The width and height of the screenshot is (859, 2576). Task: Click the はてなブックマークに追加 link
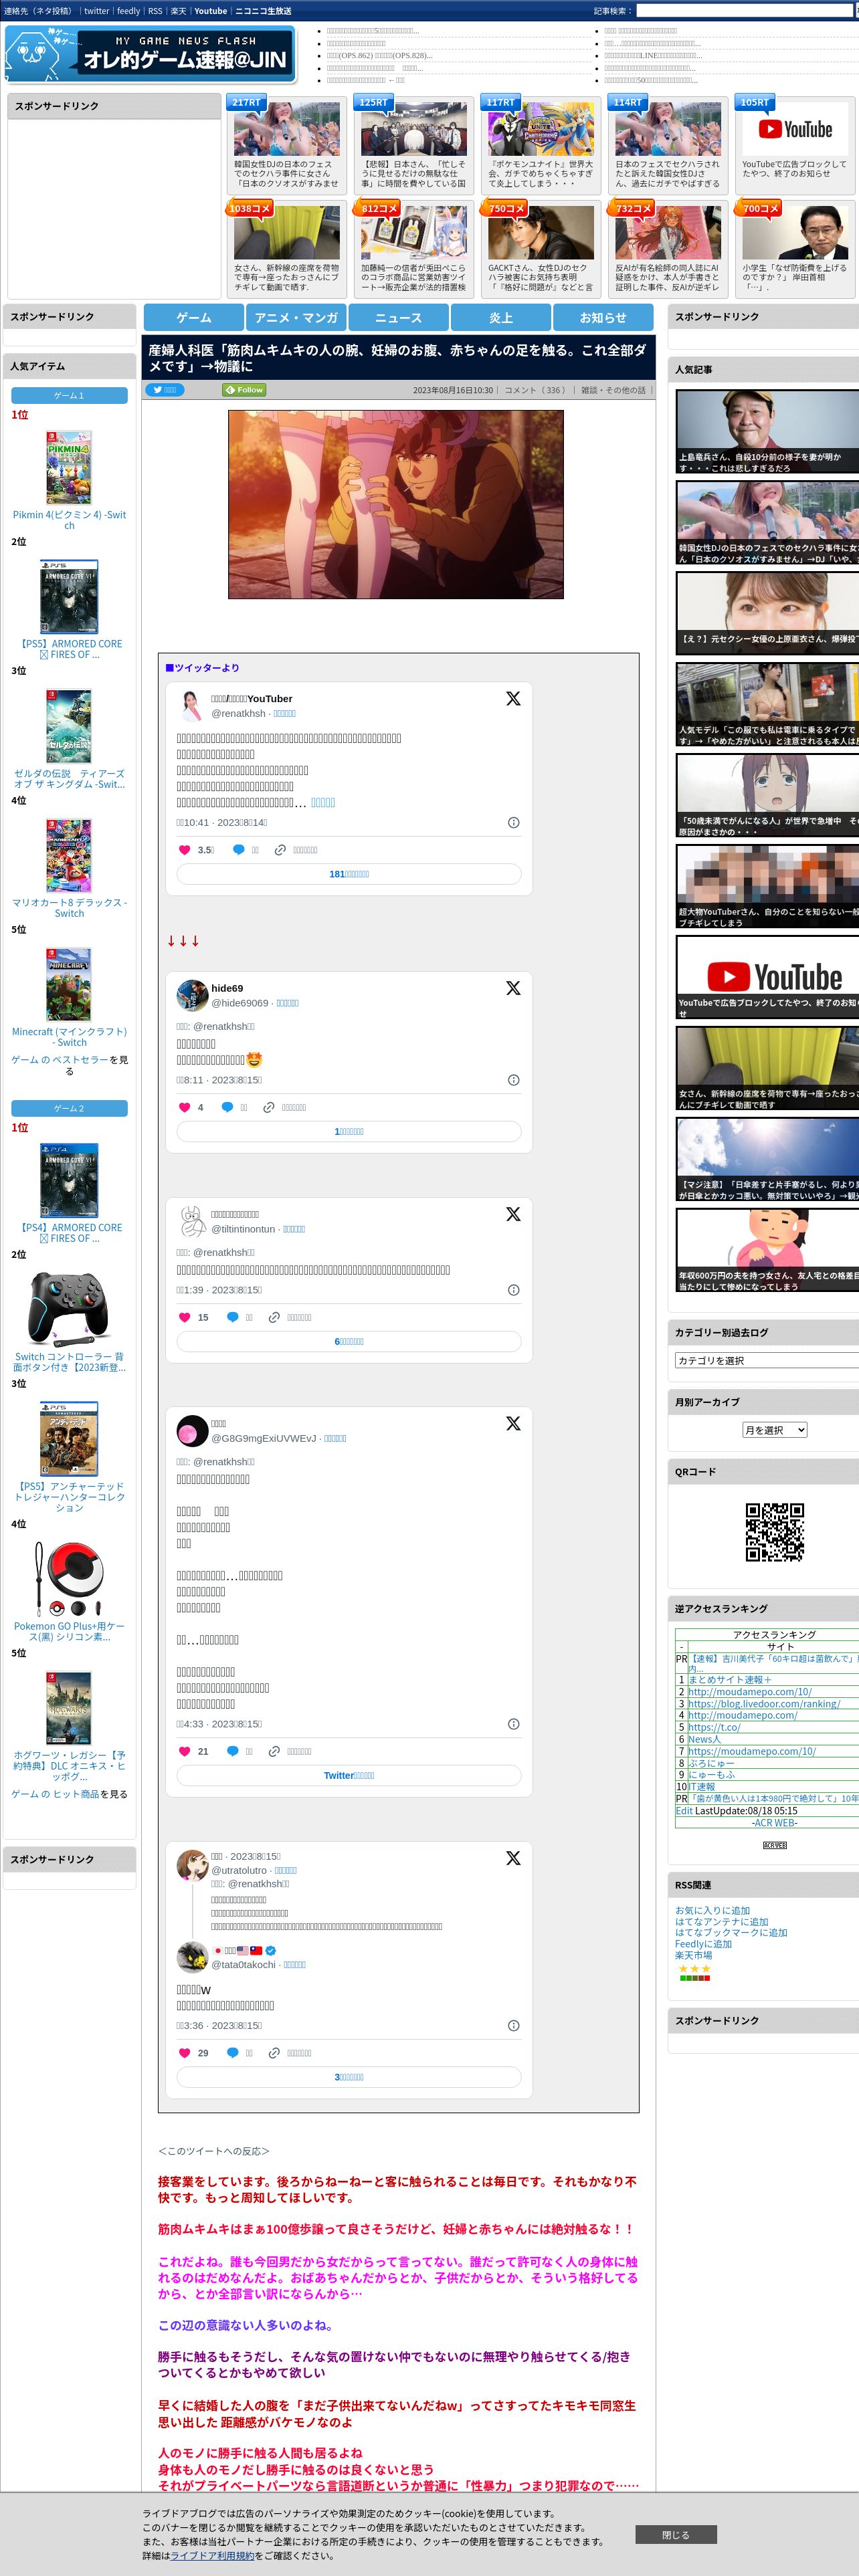731,1932
